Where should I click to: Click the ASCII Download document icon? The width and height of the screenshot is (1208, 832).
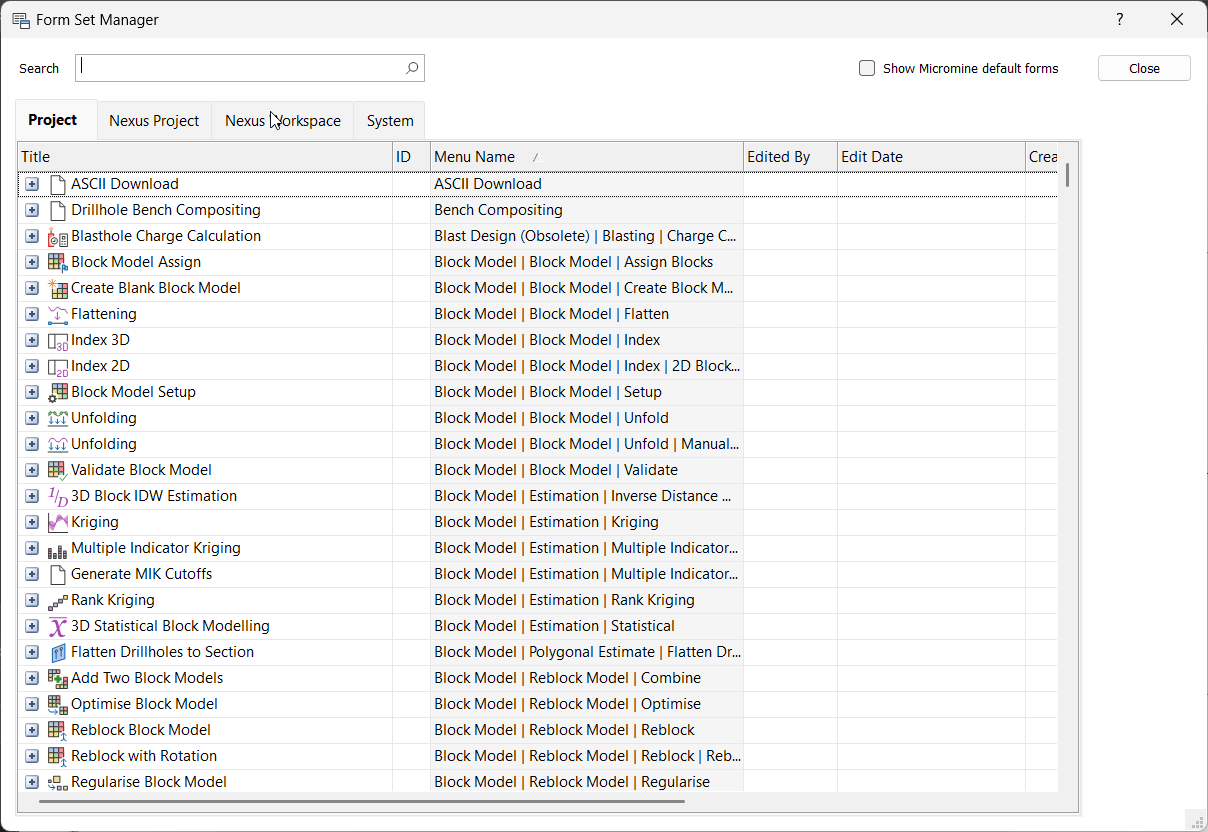coord(58,184)
